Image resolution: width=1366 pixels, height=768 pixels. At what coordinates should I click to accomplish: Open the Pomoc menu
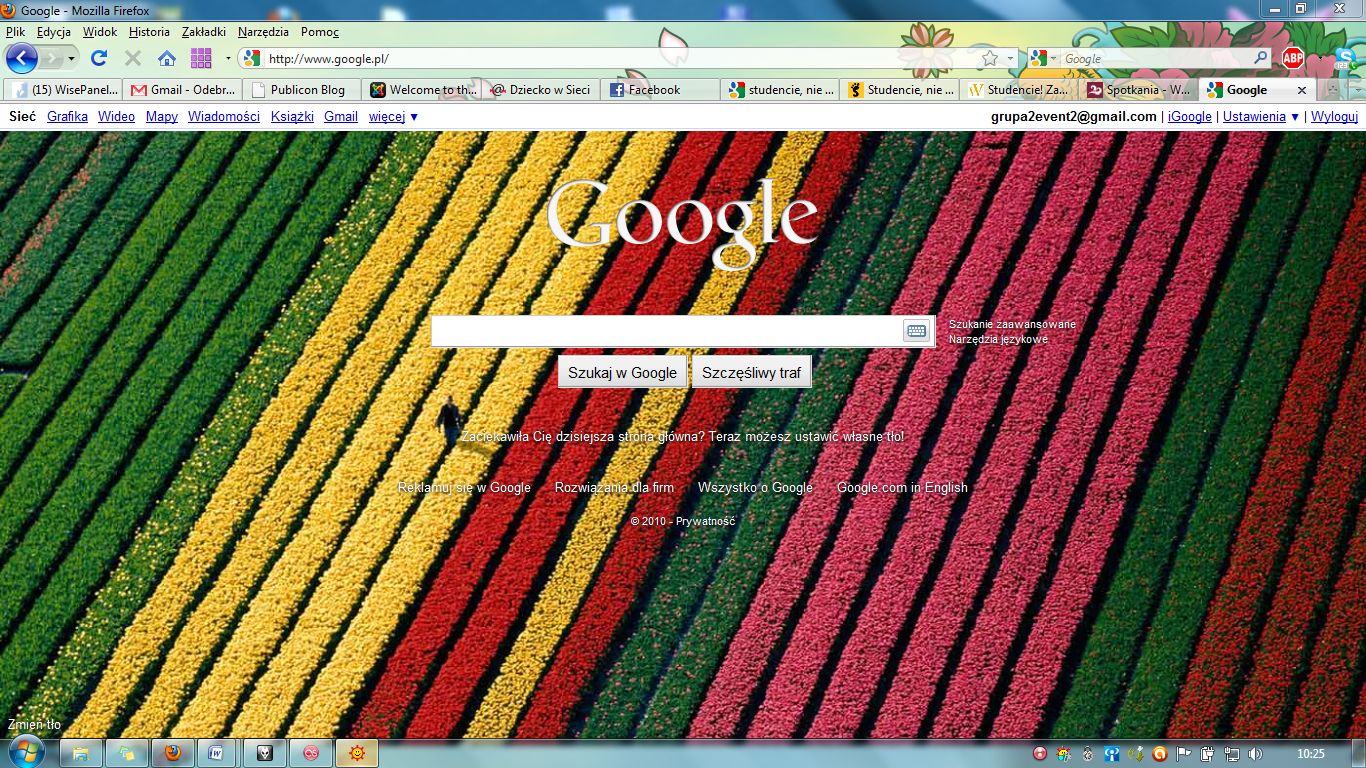click(320, 32)
